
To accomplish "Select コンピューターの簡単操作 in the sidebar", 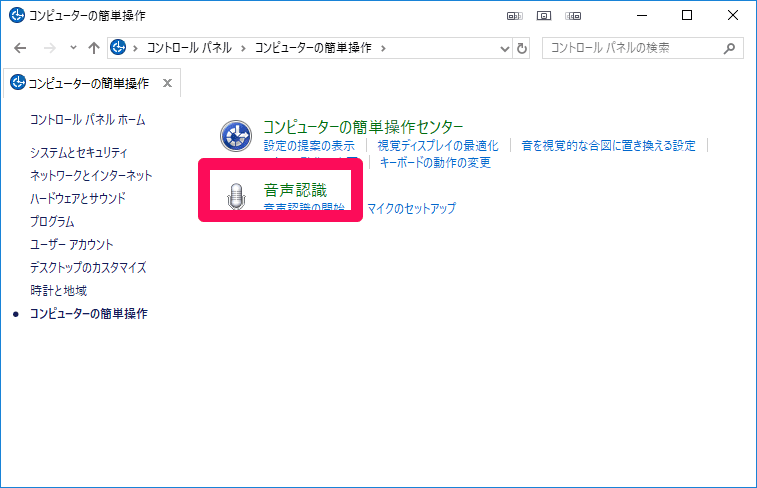I will click(x=88, y=313).
